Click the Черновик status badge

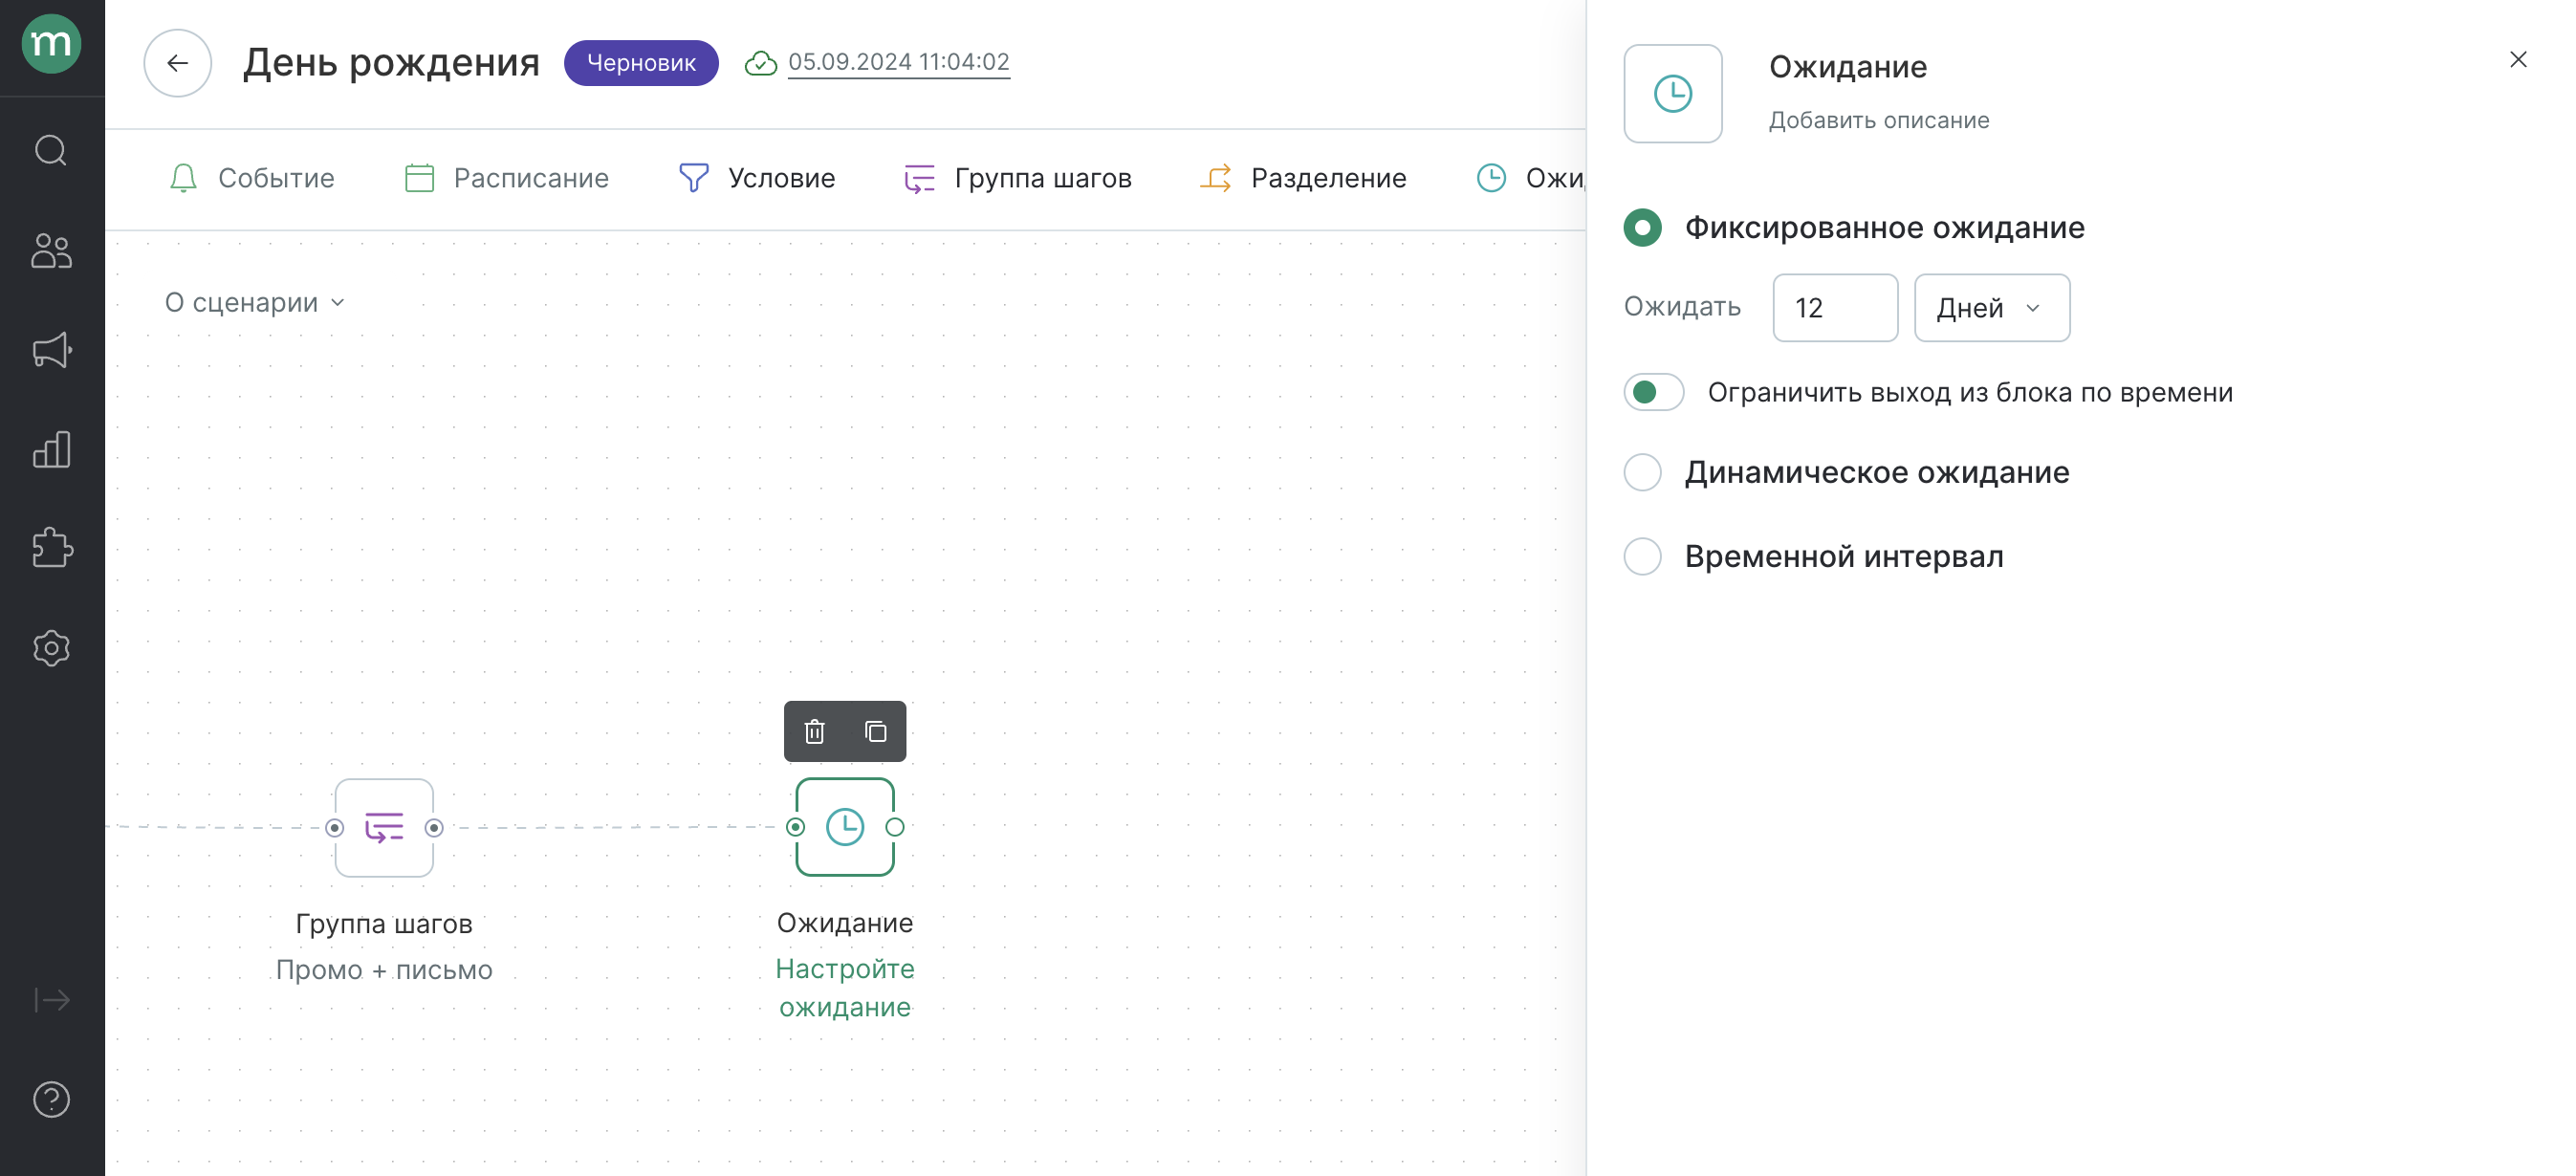(x=641, y=63)
